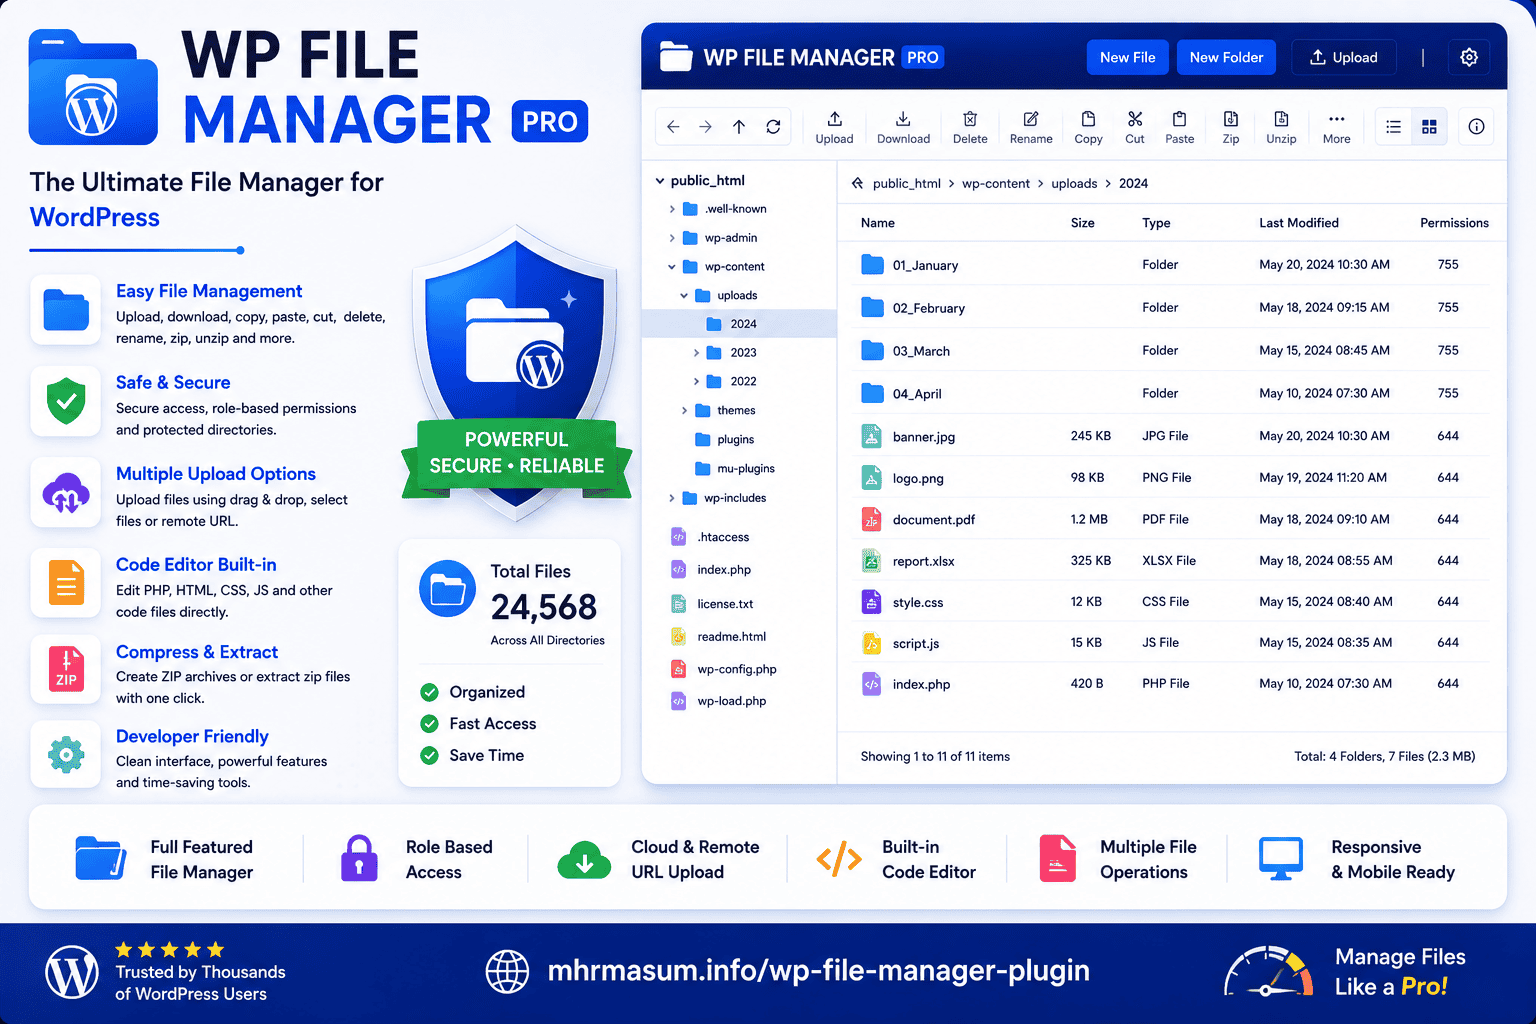
Task: Click the banner.jpg file icon
Action: click(872, 436)
